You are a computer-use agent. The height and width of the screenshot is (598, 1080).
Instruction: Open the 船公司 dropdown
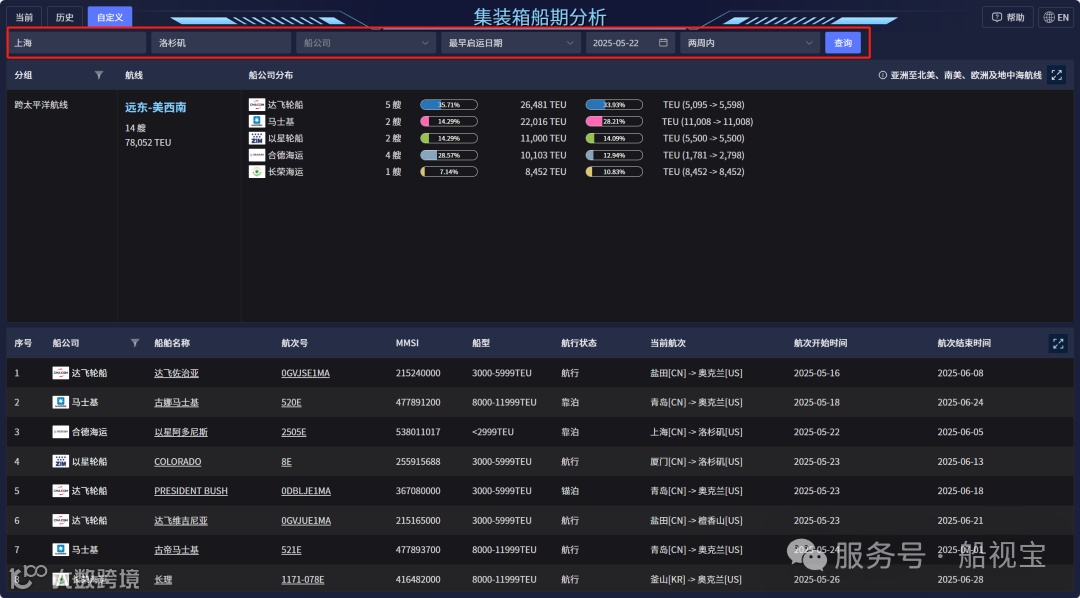click(366, 43)
